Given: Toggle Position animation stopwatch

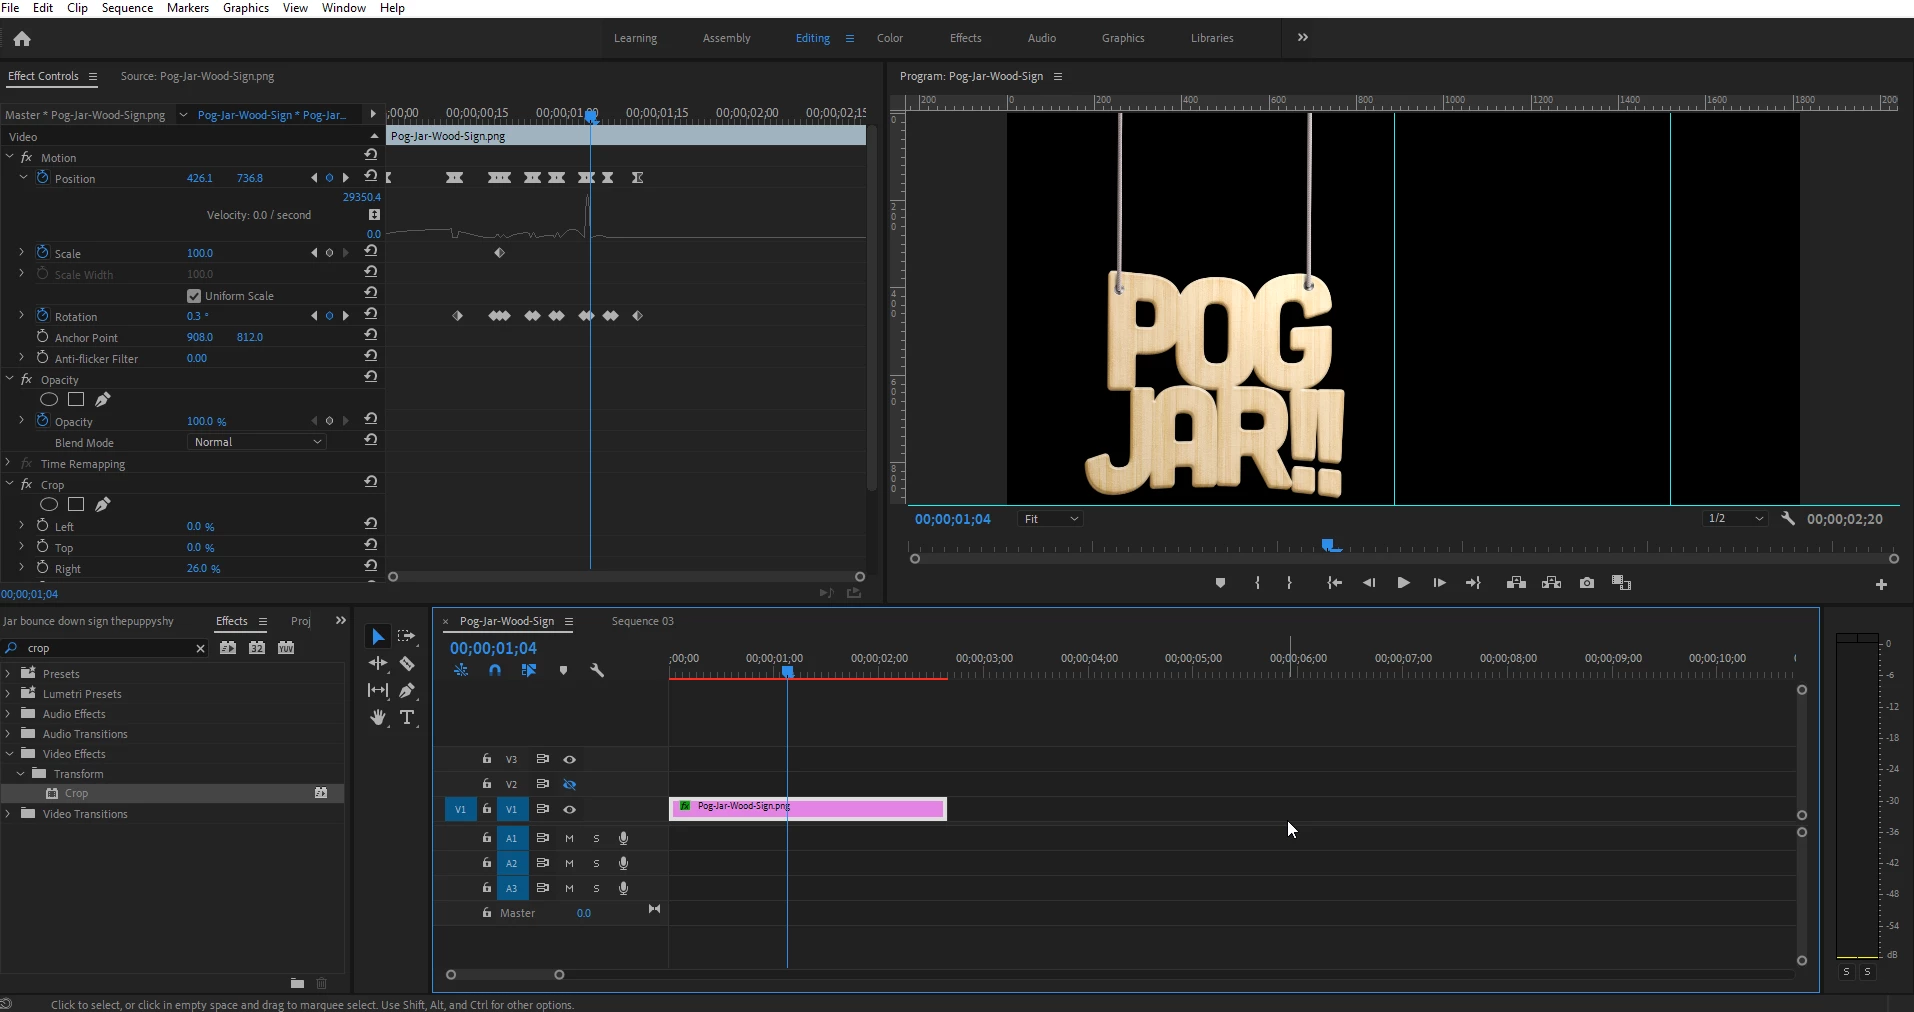Looking at the screenshot, I should coord(43,178).
